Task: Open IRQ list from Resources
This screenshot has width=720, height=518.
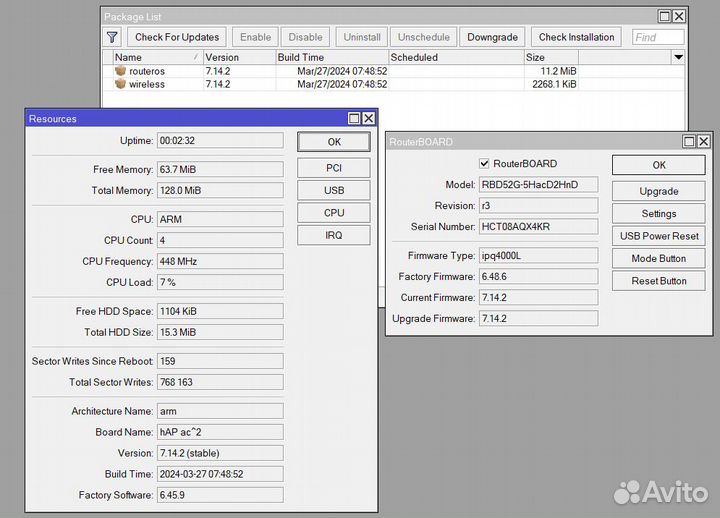Action: tap(334, 235)
